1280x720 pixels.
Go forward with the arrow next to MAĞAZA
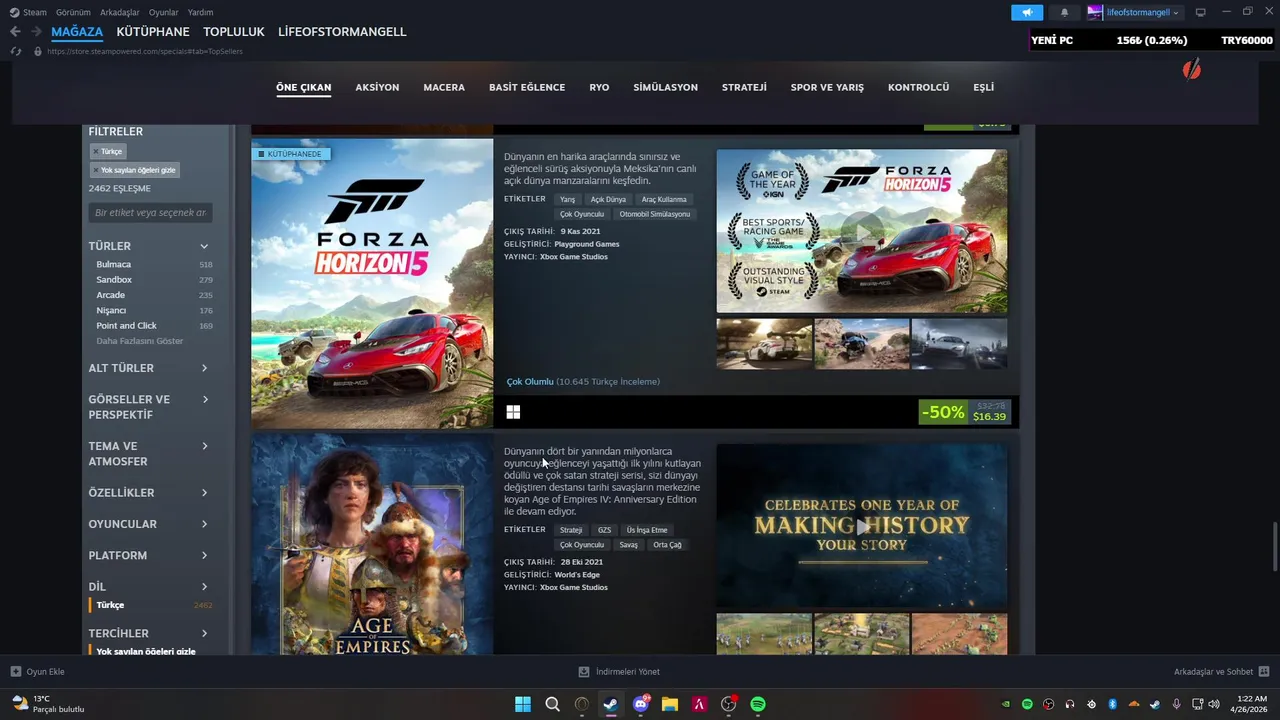click(x=36, y=32)
